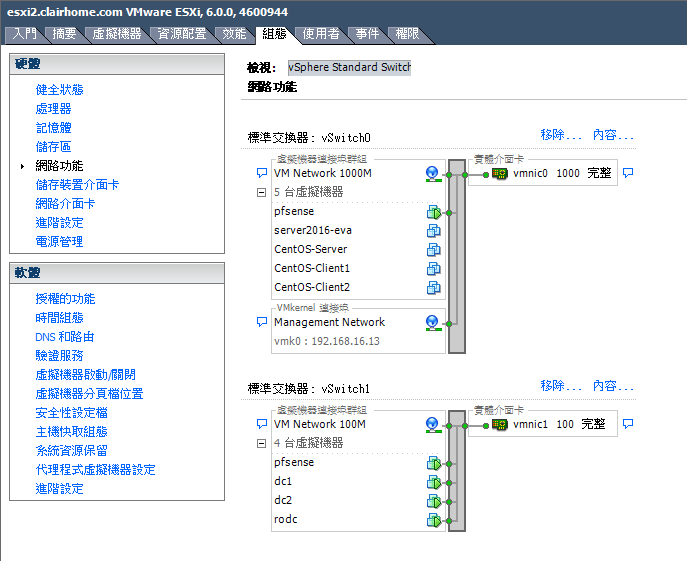687x561 pixels.
Task: Click the powered-on VM icon next to dc2
Action: coord(434,501)
